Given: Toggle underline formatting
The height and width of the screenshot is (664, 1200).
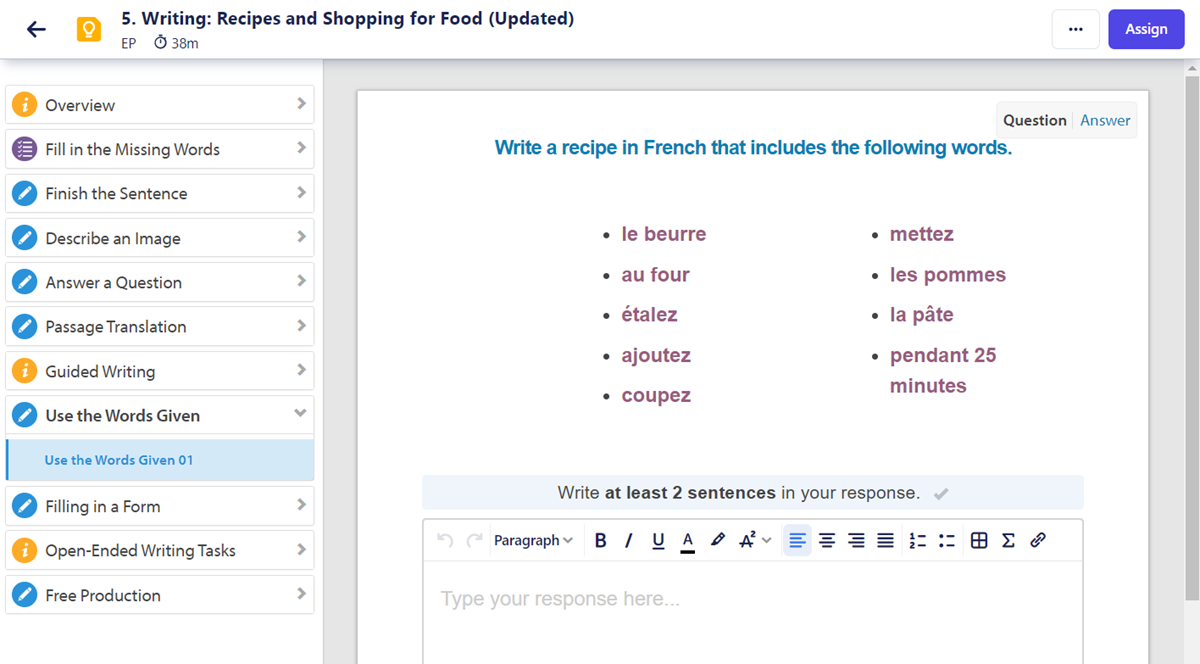Looking at the screenshot, I should pos(658,540).
